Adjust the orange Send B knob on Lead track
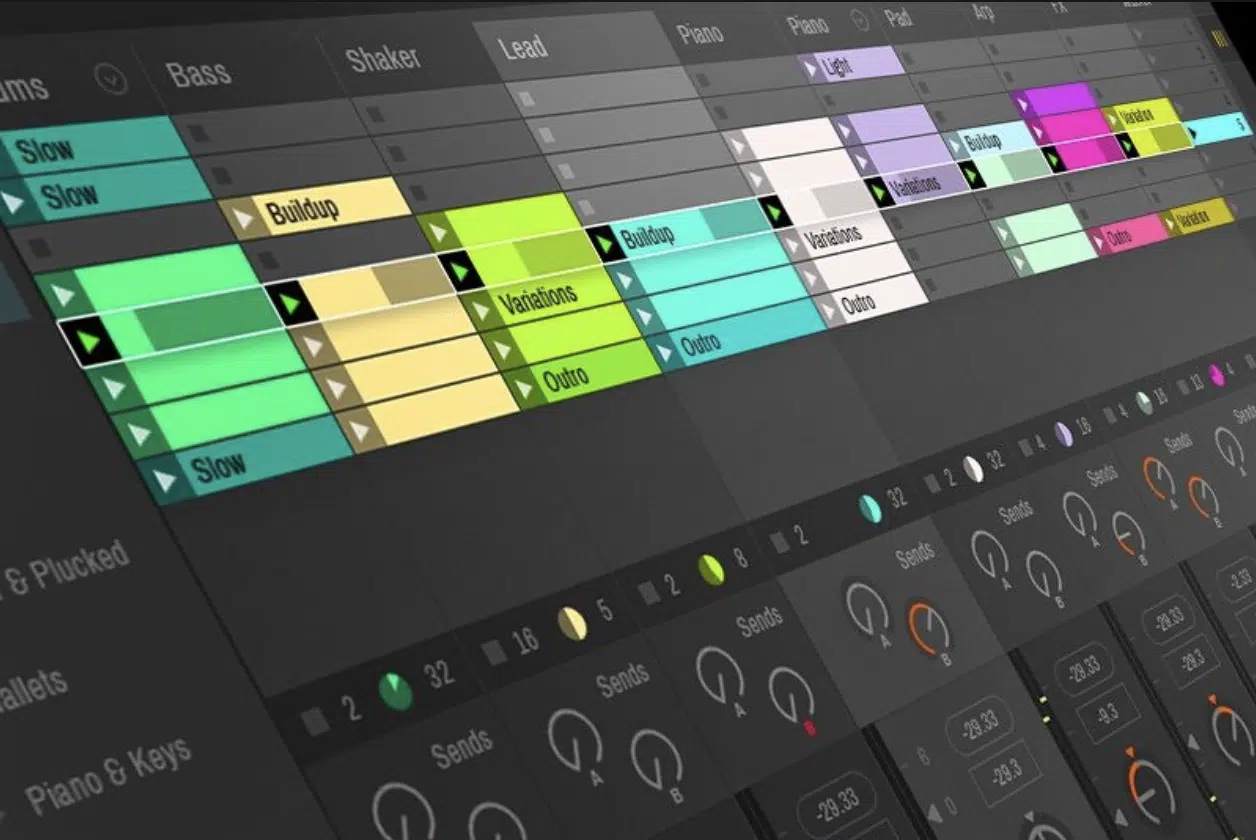The width and height of the screenshot is (1256, 840). click(930, 628)
